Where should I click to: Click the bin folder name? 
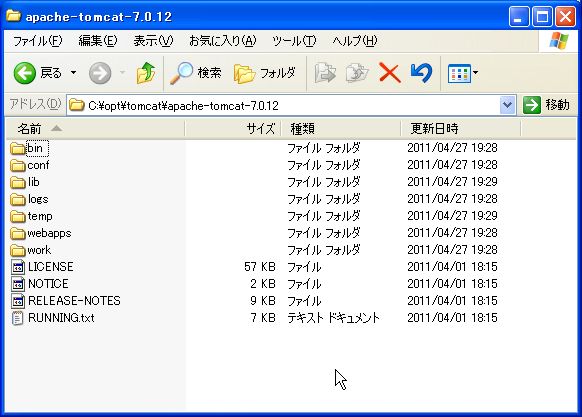click(x=35, y=148)
